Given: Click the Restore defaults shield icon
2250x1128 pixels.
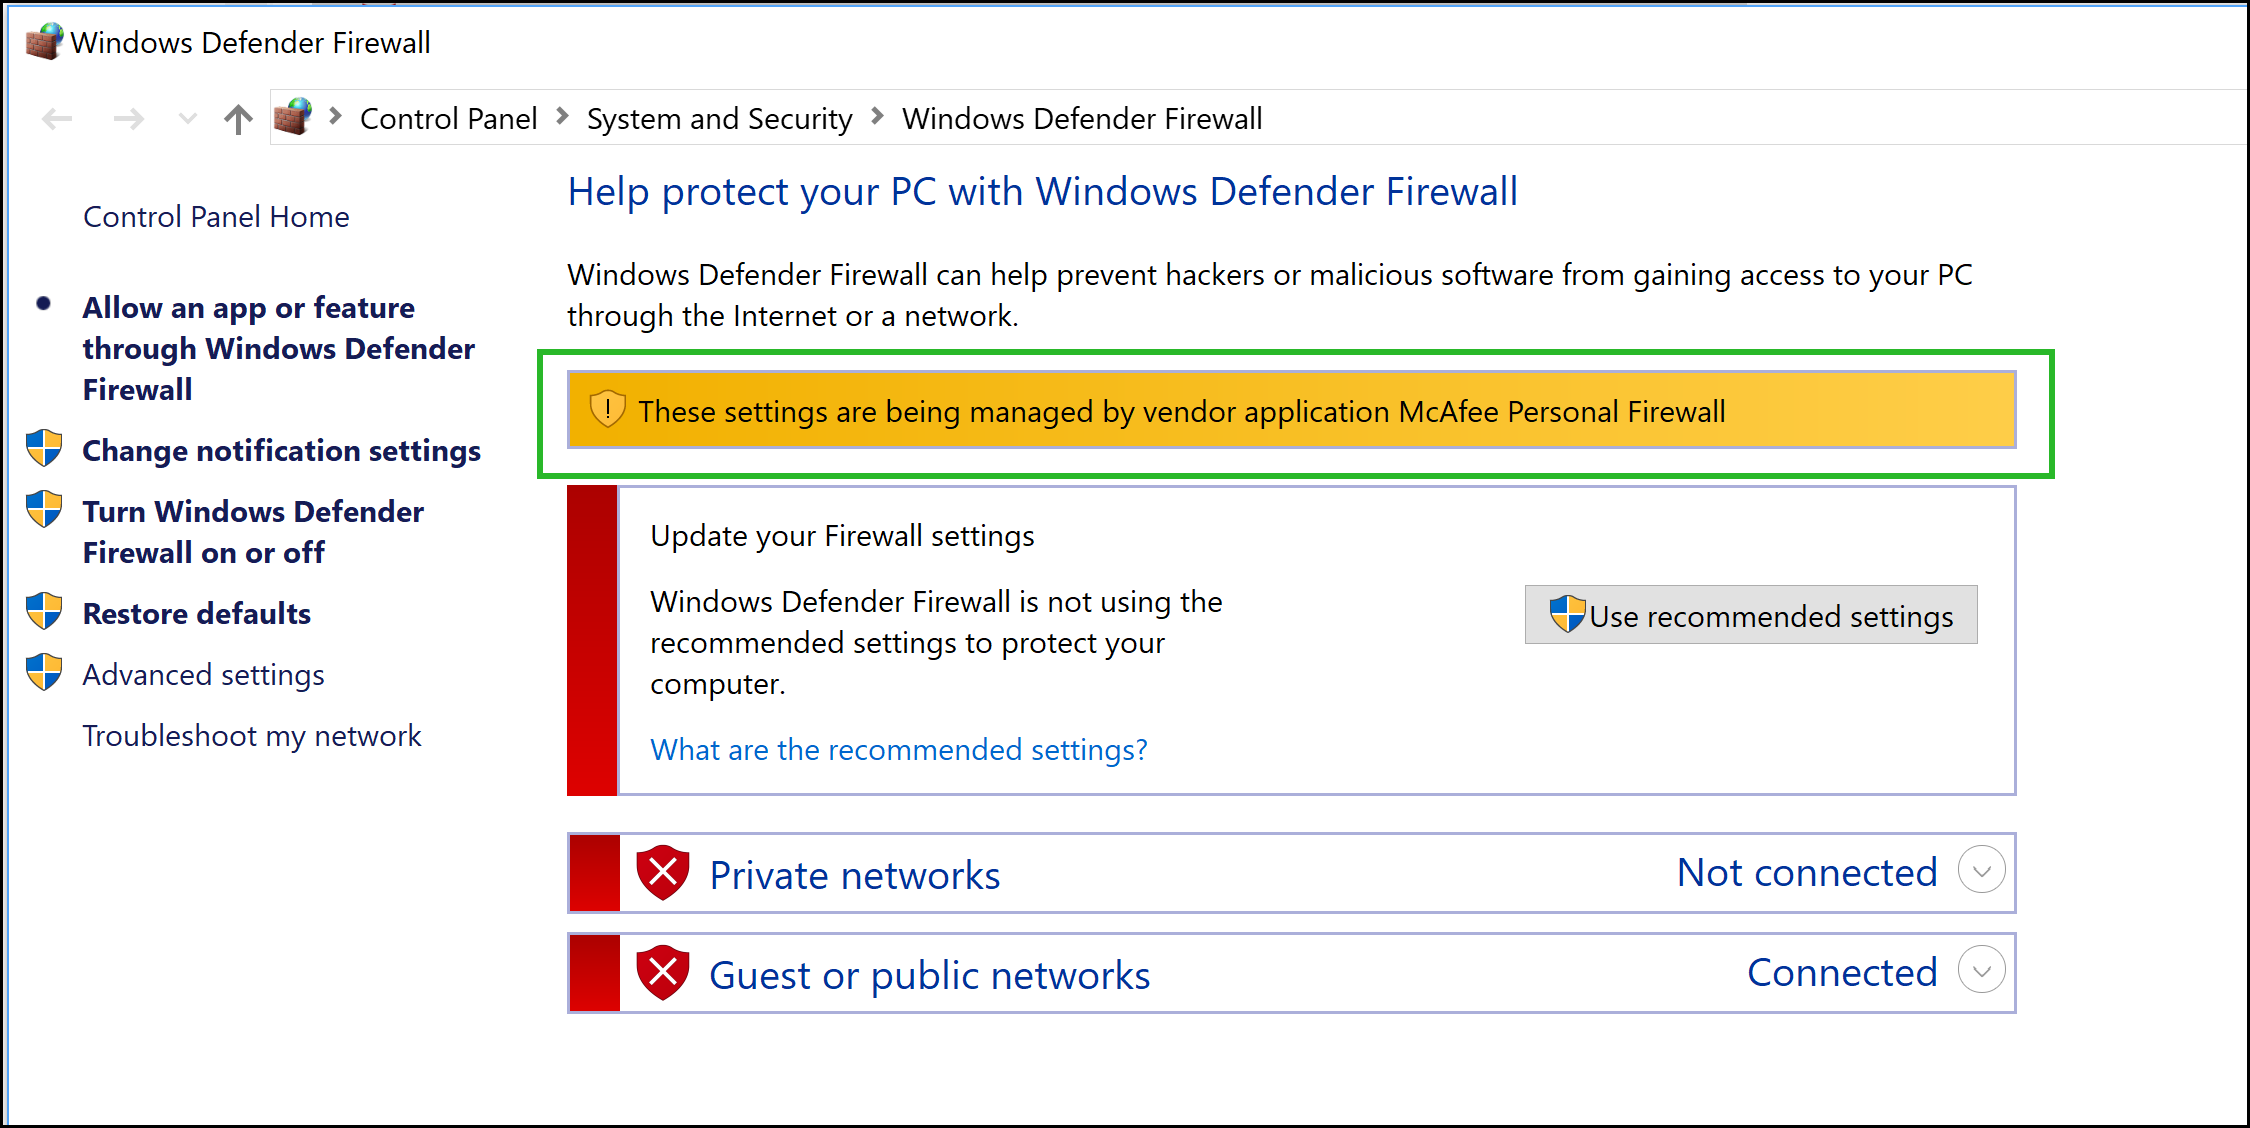Looking at the screenshot, I should click(43, 610).
